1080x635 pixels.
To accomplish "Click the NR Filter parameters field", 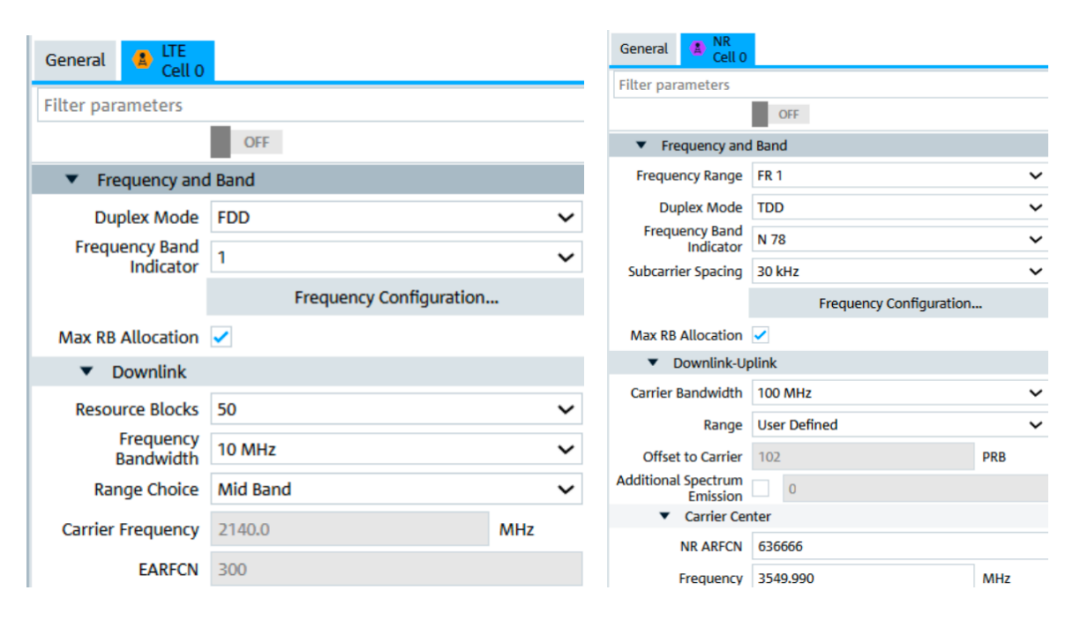I will coord(831,85).
